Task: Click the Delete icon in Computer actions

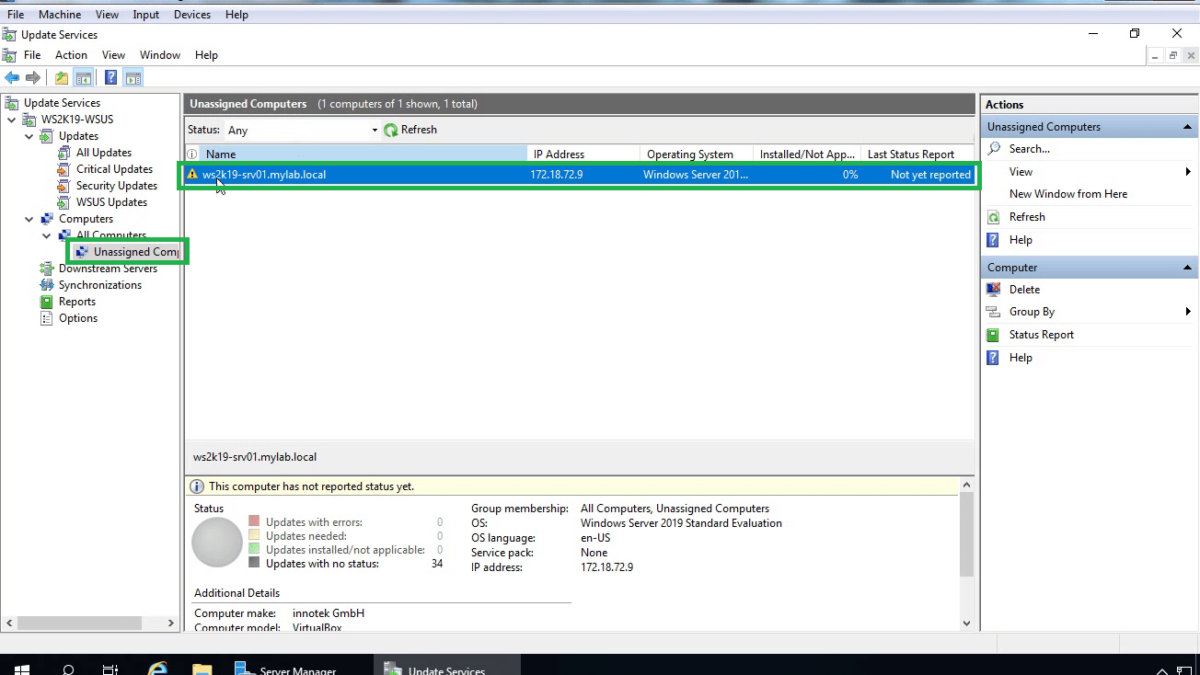Action: click(x=994, y=290)
